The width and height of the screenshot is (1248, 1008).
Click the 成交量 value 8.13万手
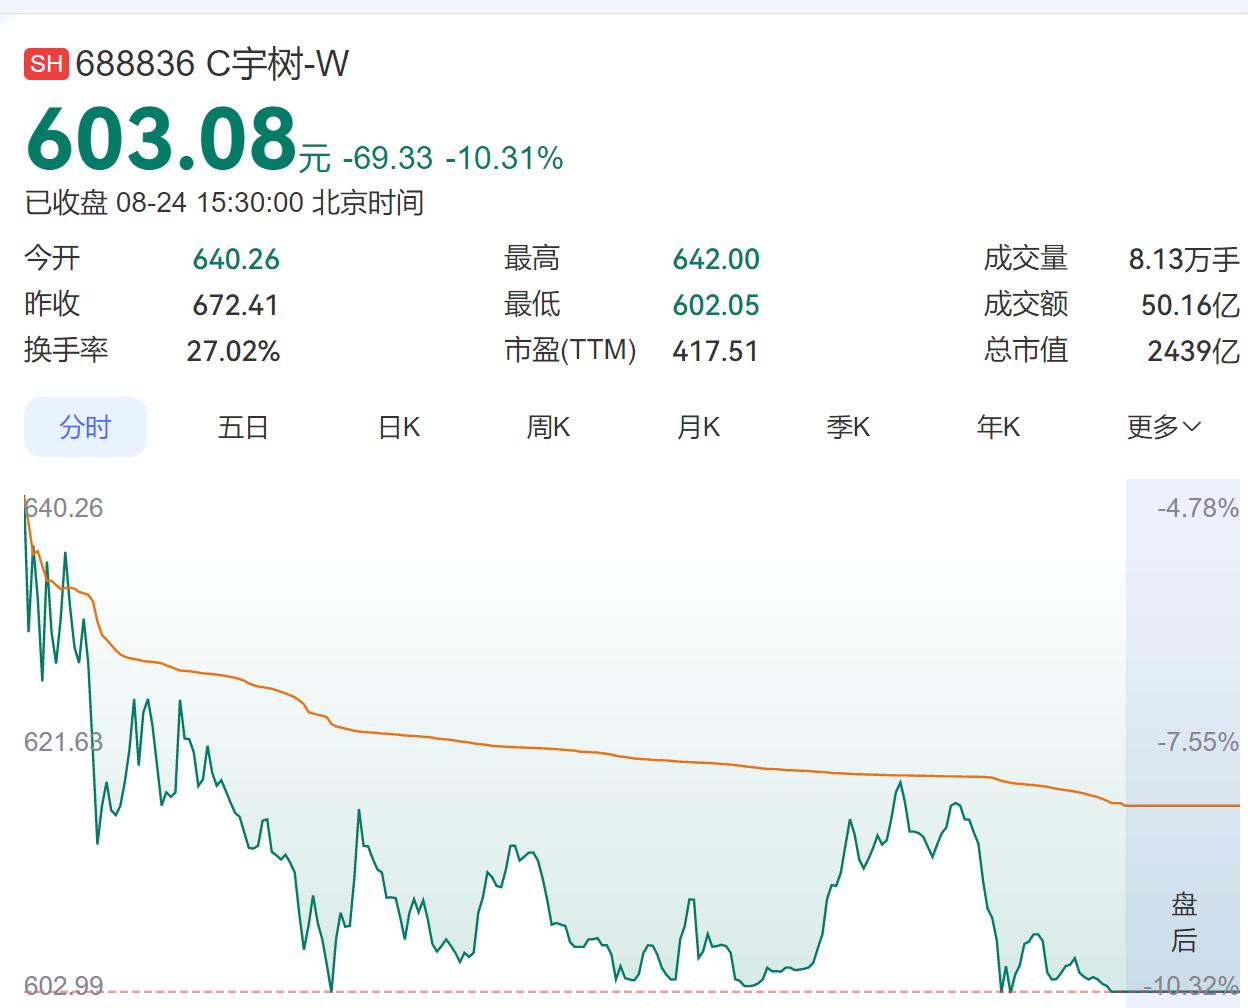(x=1184, y=259)
